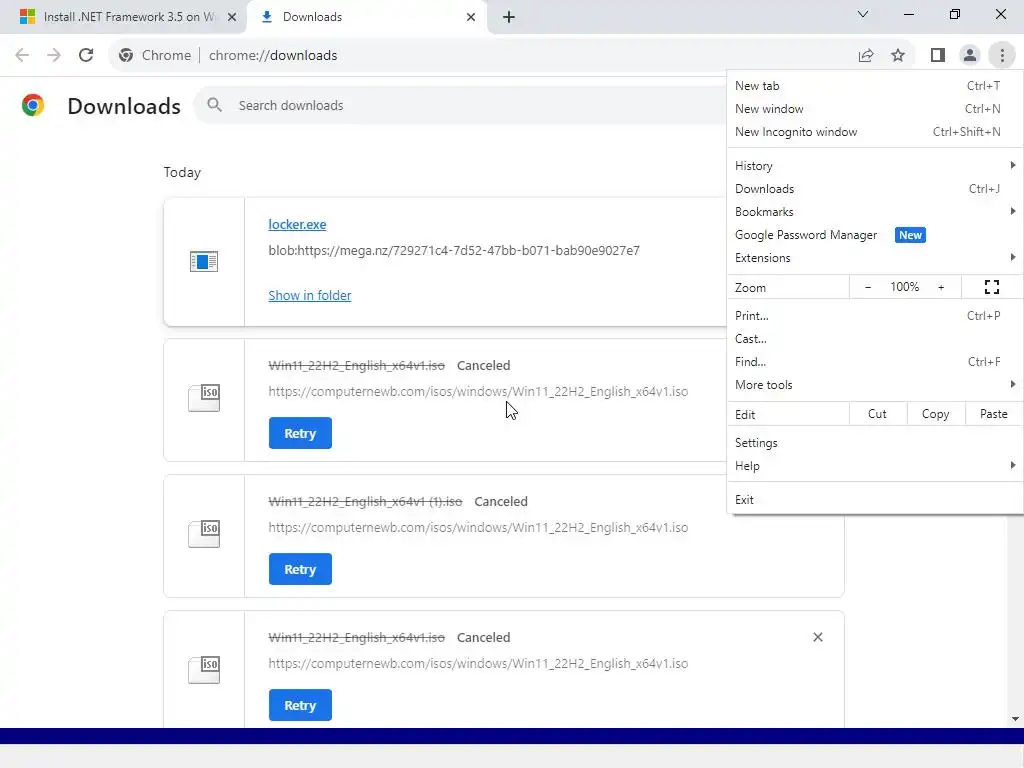The height and width of the screenshot is (768, 1024).
Task: Close the Downloads tab
Action: coord(471,17)
